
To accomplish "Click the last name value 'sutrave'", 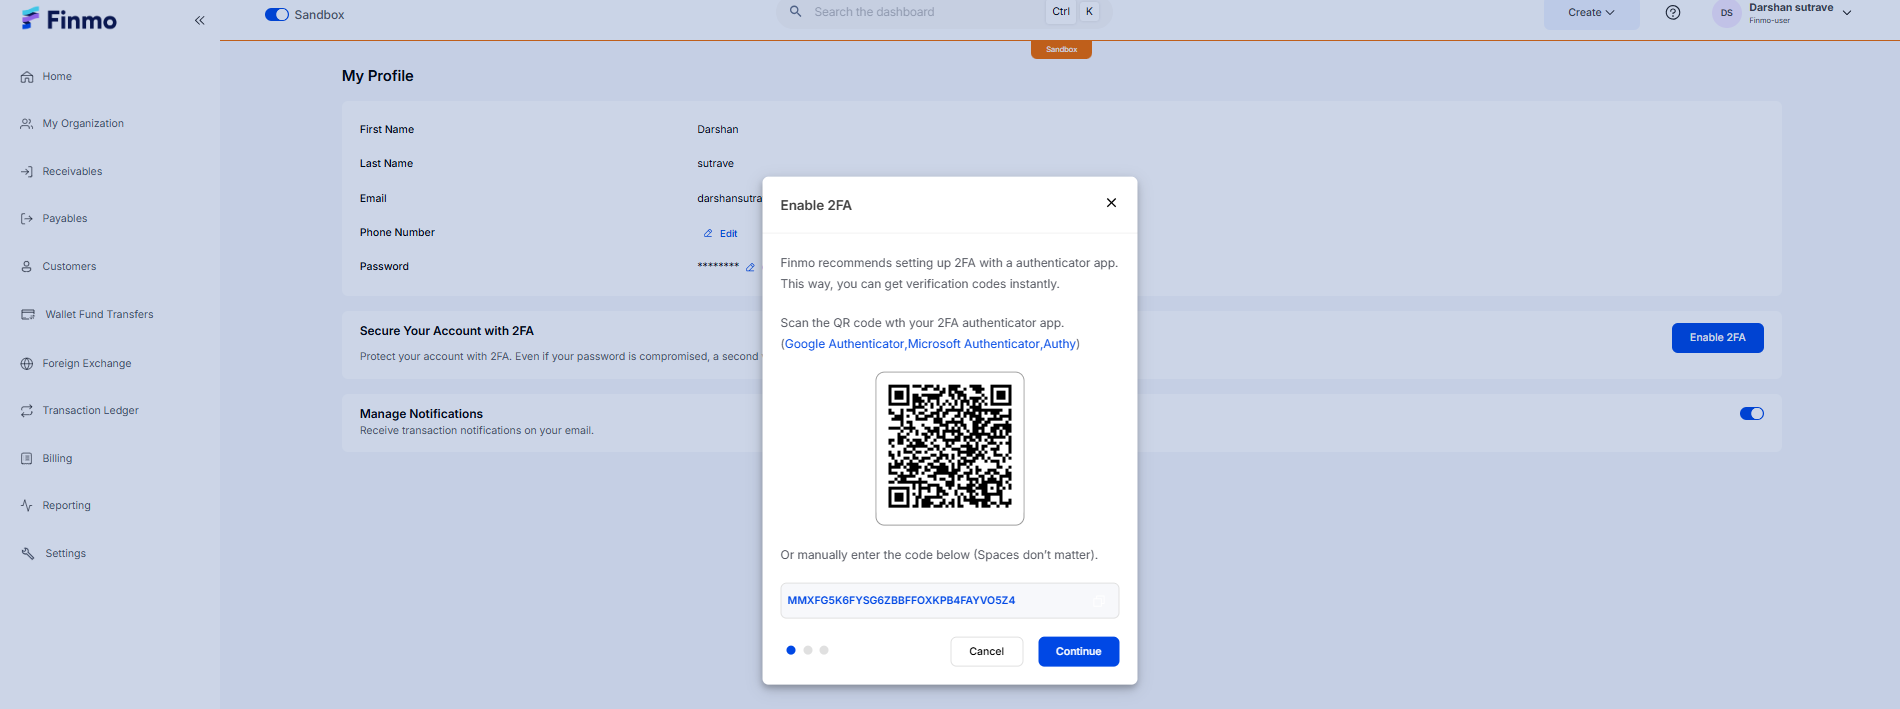I will click(715, 164).
